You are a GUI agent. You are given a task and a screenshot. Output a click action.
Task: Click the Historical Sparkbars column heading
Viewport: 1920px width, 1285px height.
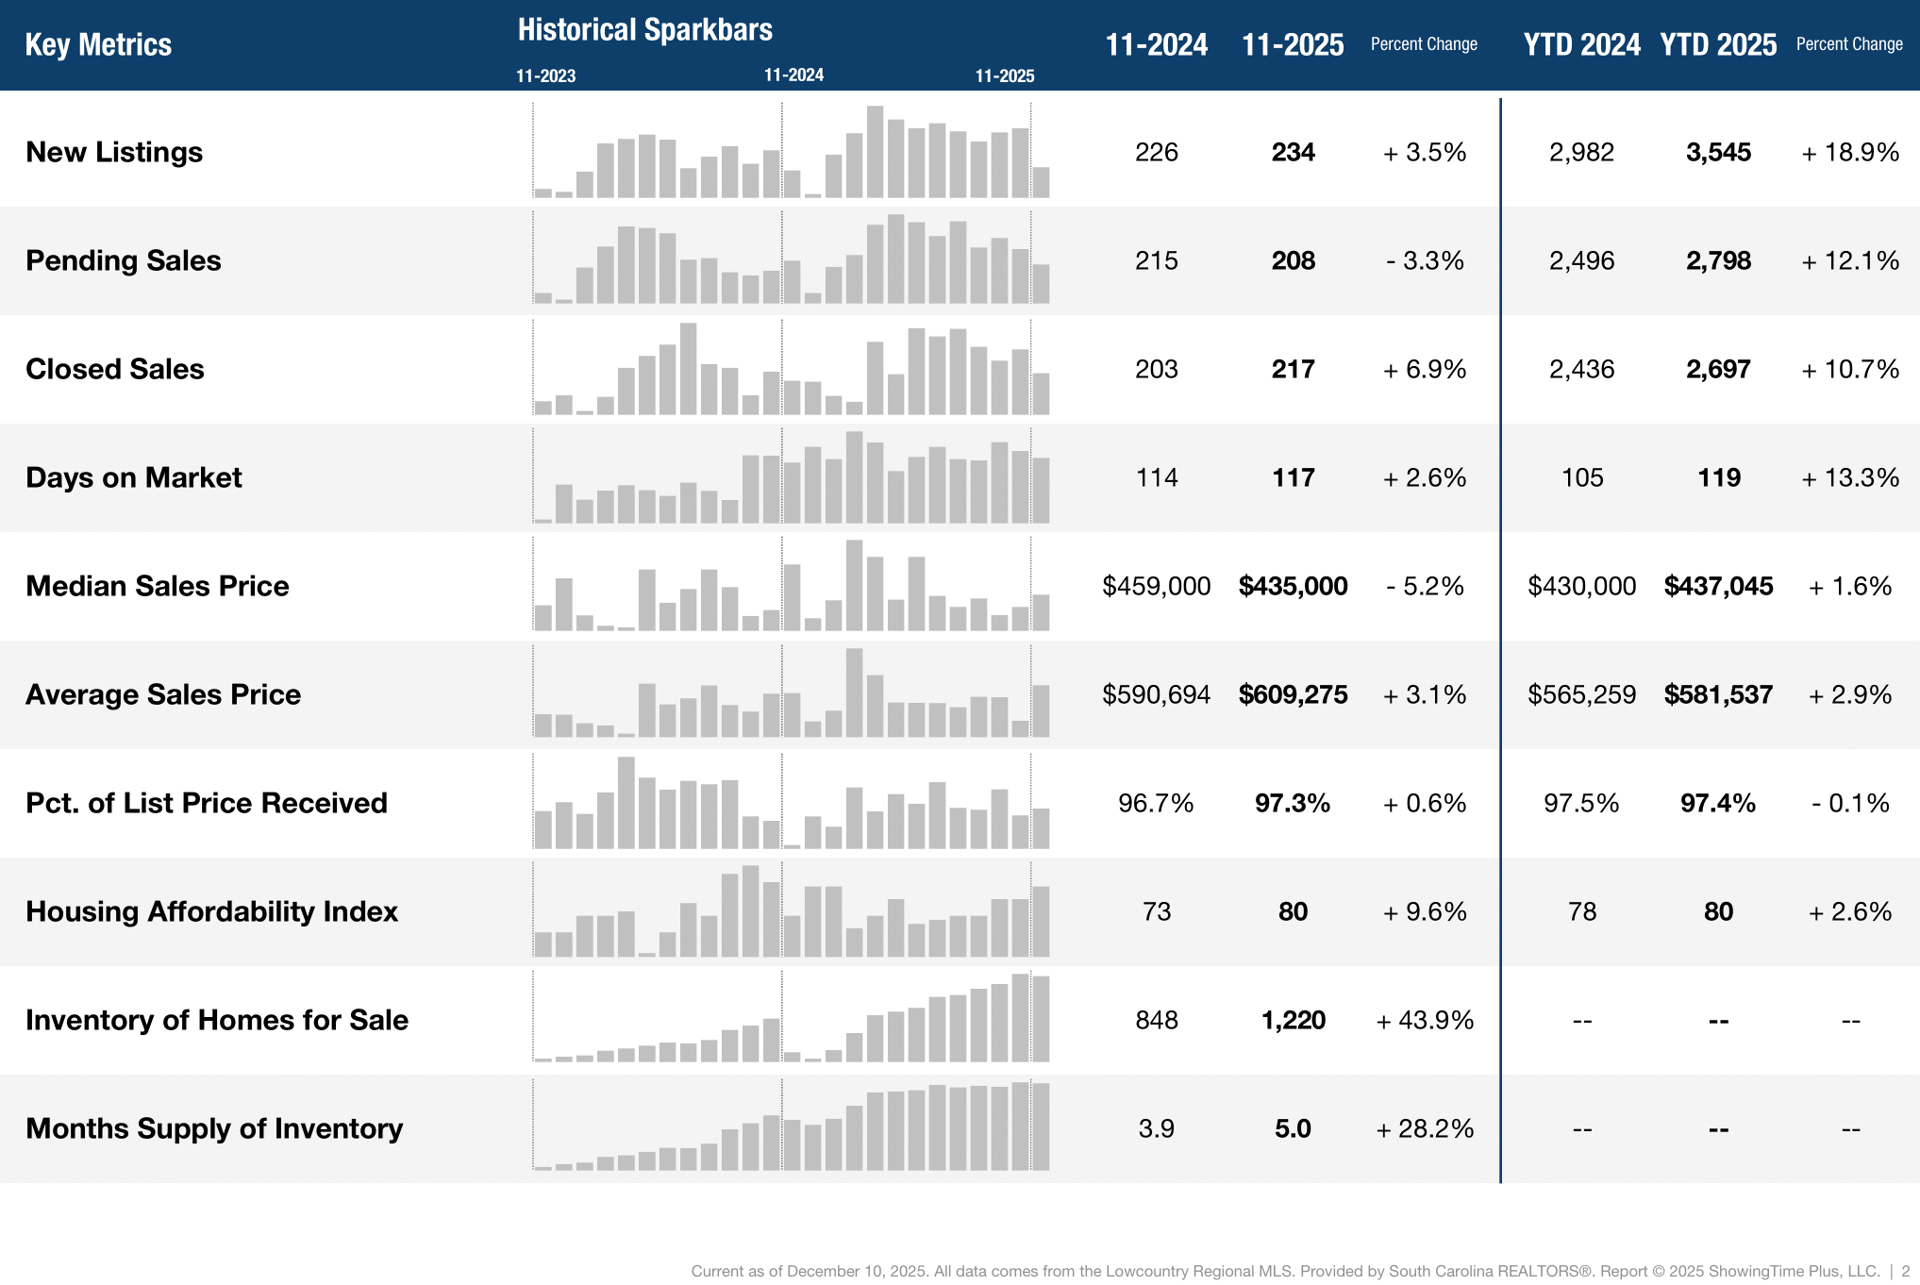pyautogui.click(x=645, y=30)
